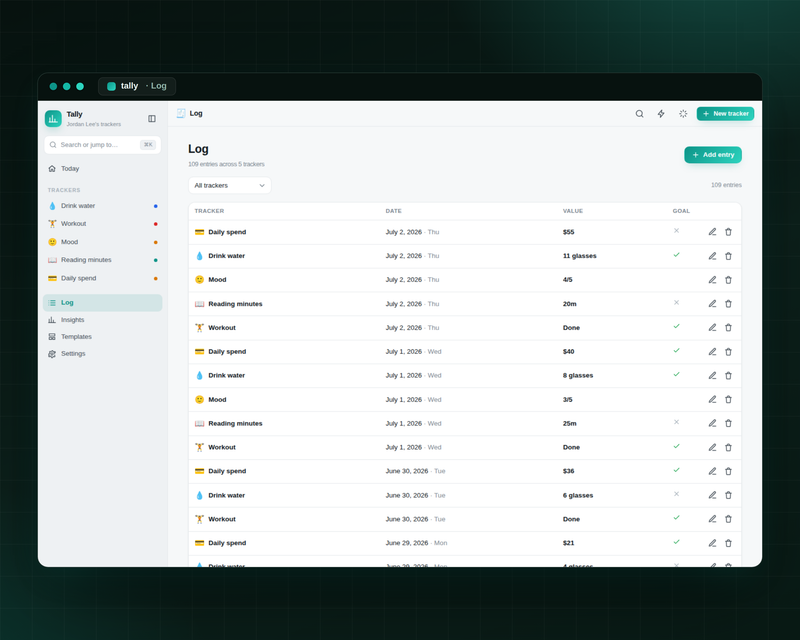Delete the July 2 Drink water entry
Viewport: 800px width, 640px height.
pyautogui.click(x=729, y=256)
